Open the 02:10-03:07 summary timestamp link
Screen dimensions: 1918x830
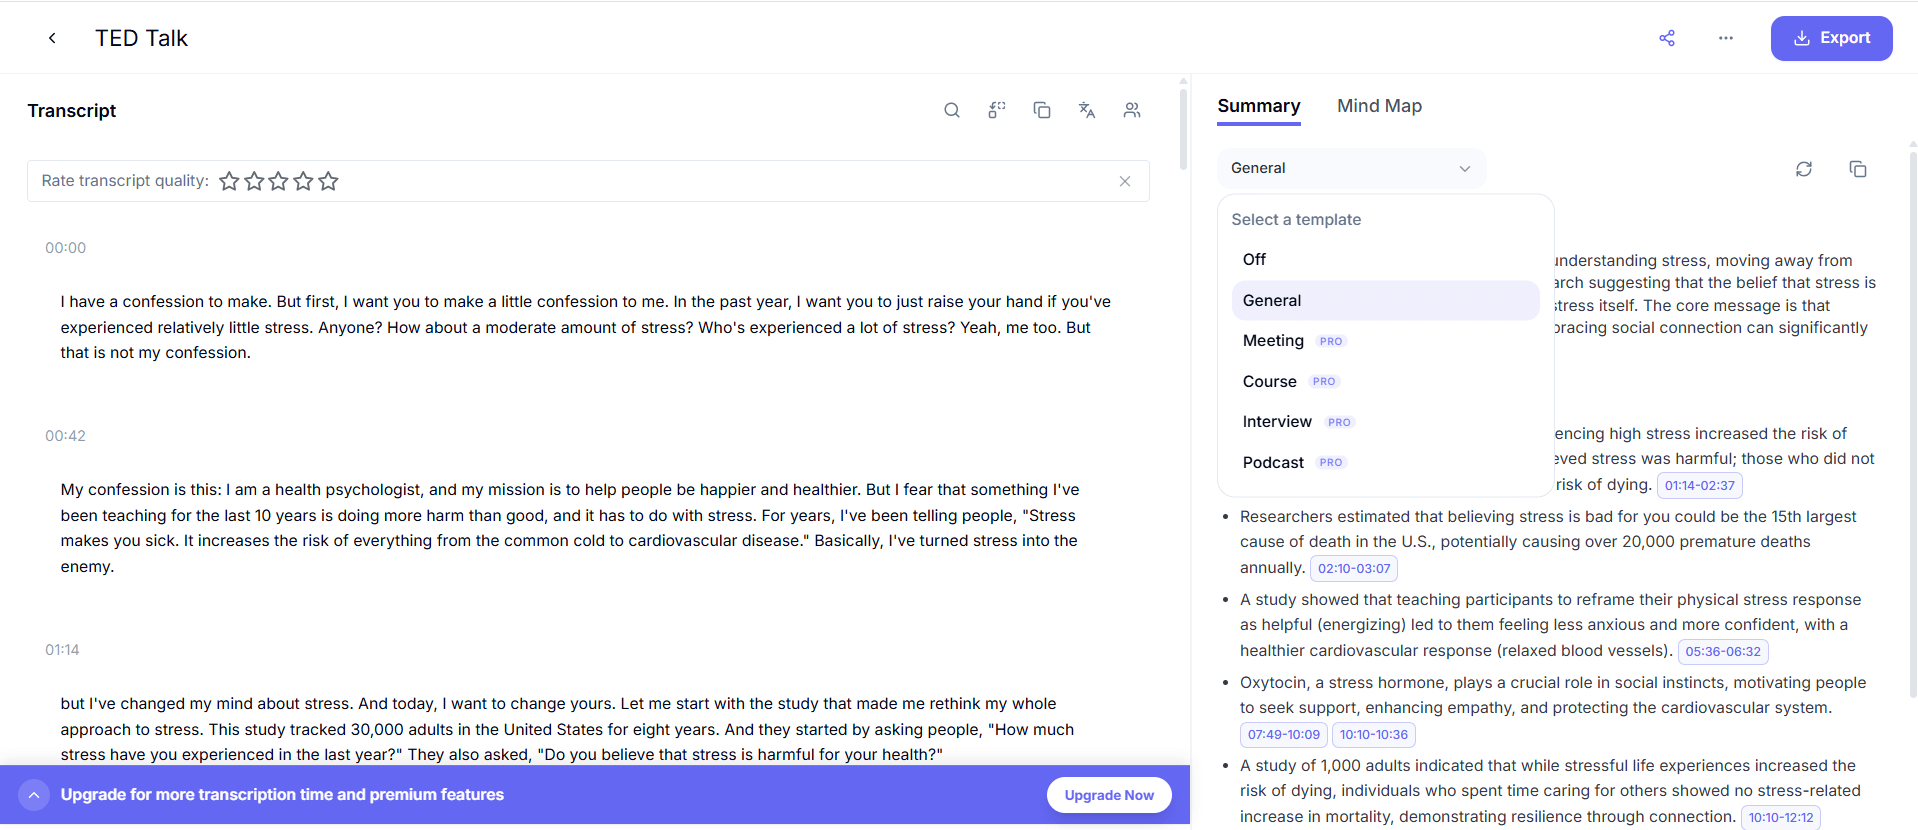1354,568
